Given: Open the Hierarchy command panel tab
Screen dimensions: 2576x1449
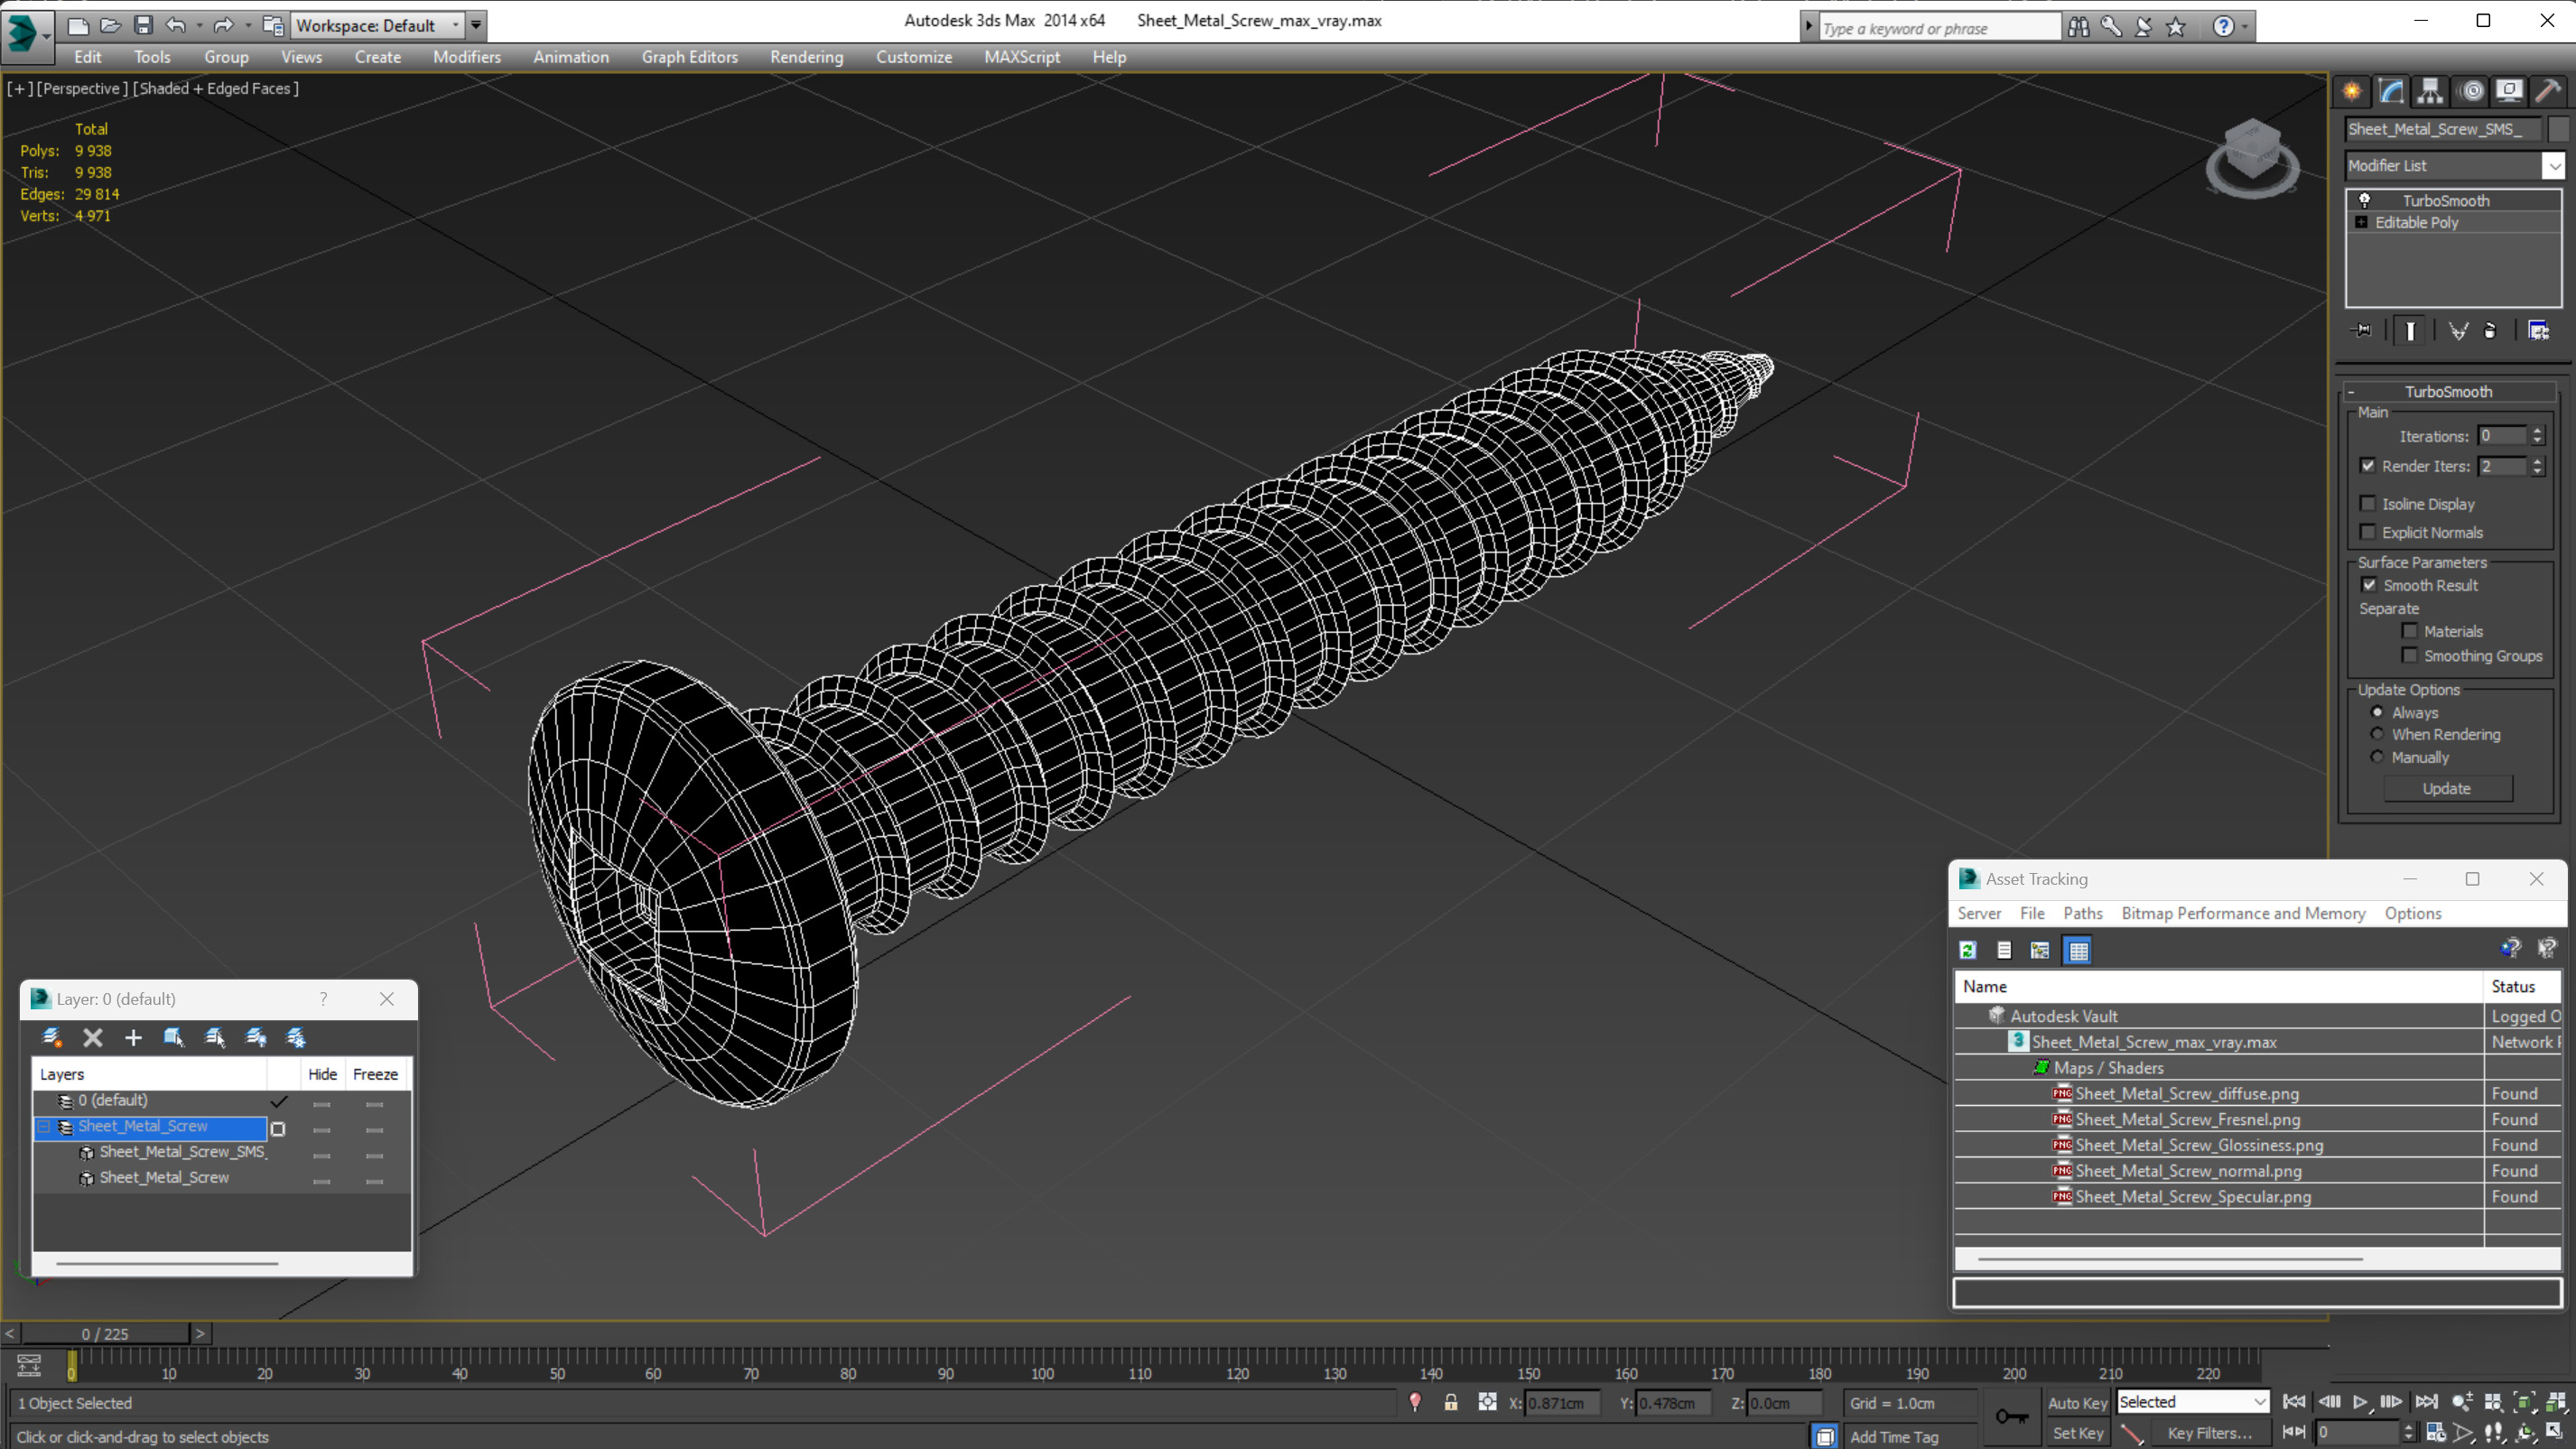Looking at the screenshot, I should coord(2430,91).
